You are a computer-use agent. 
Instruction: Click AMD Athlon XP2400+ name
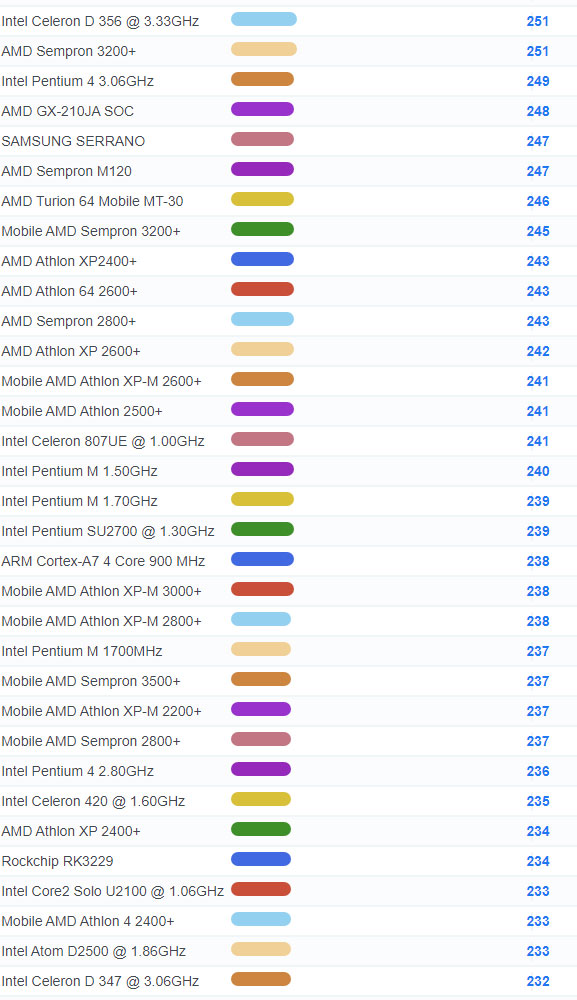click(x=69, y=261)
